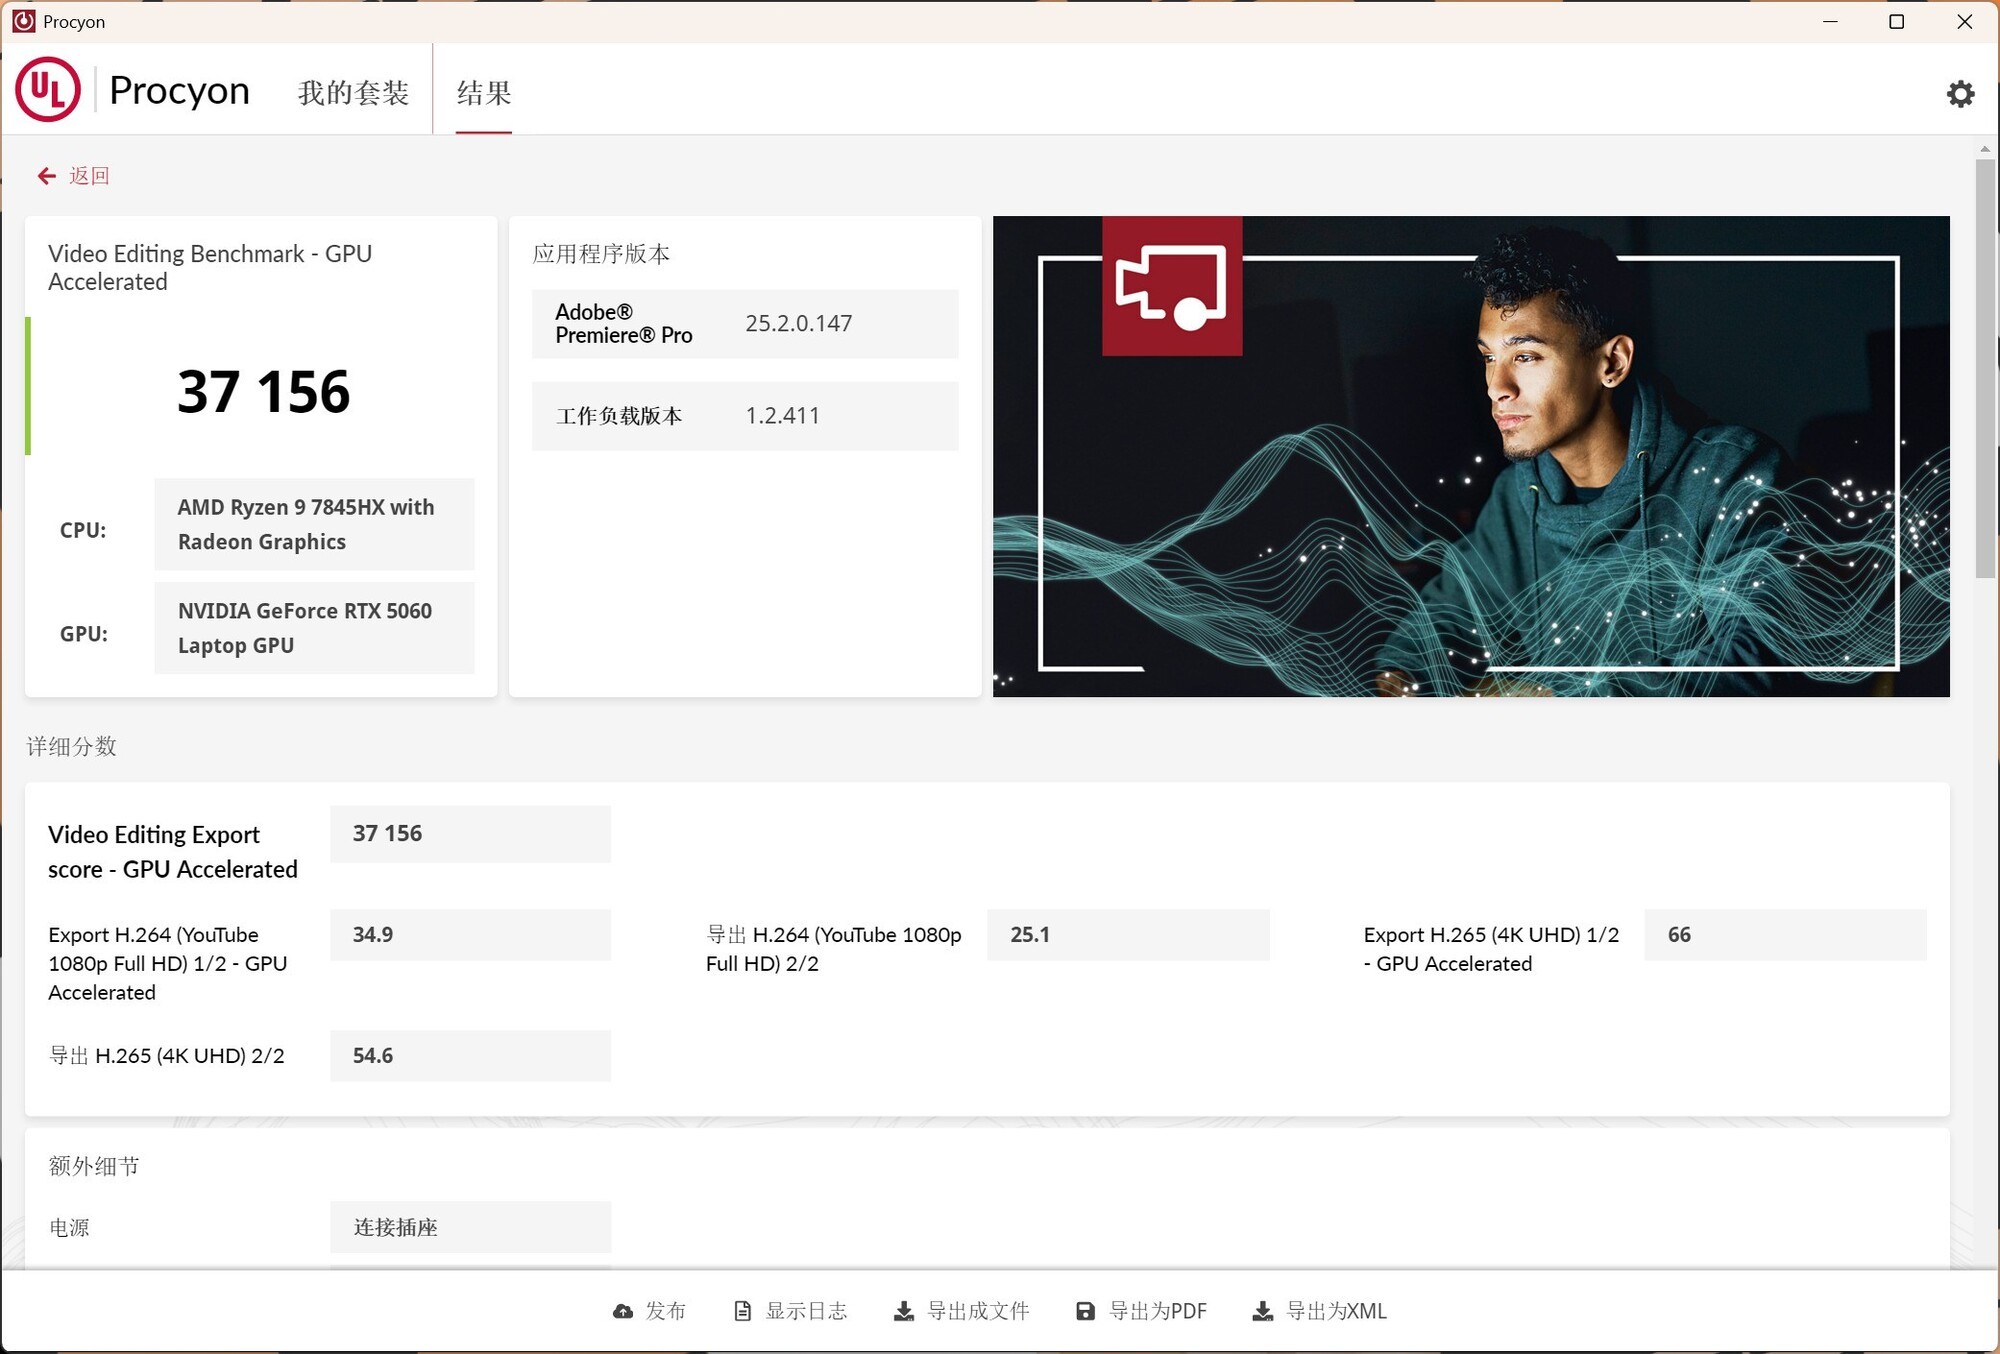This screenshot has width=2000, height=1354.
Task: Click the 发布 button
Action: (664, 1311)
